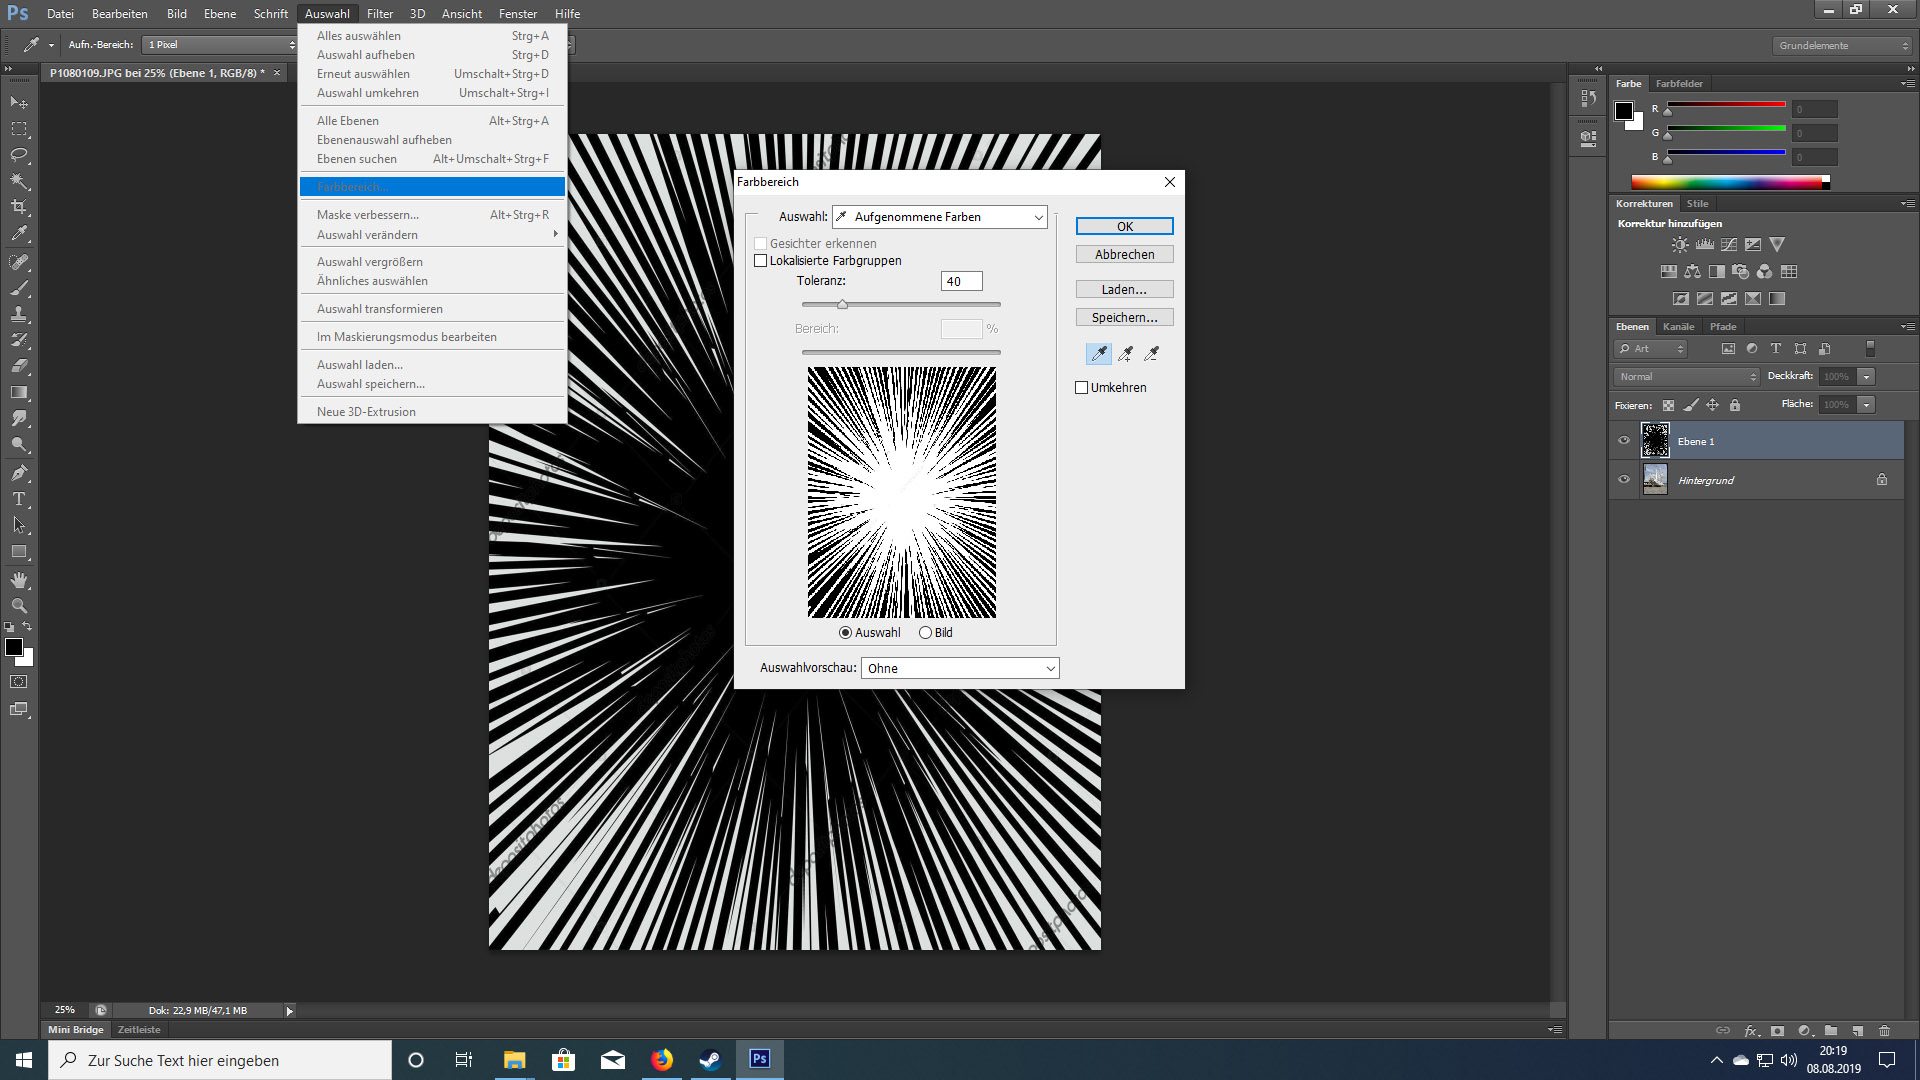Select the Hand tool
The width and height of the screenshot is (1920, 1080).
19,580
